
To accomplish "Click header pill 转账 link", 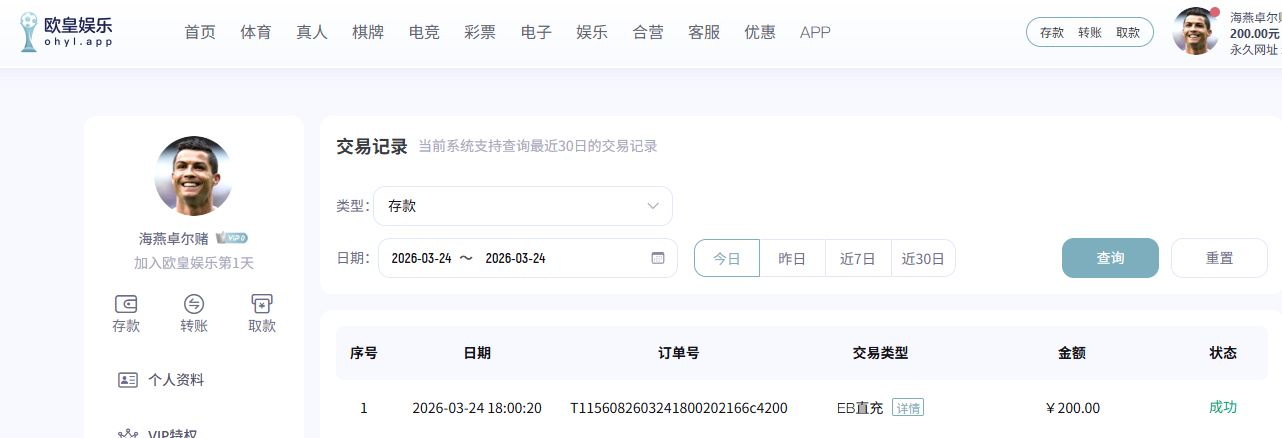I will (1090, 32).
